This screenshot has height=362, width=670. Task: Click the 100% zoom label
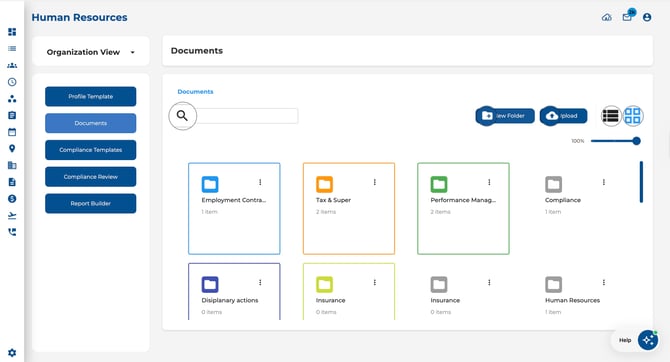click(x=578, y=141)
